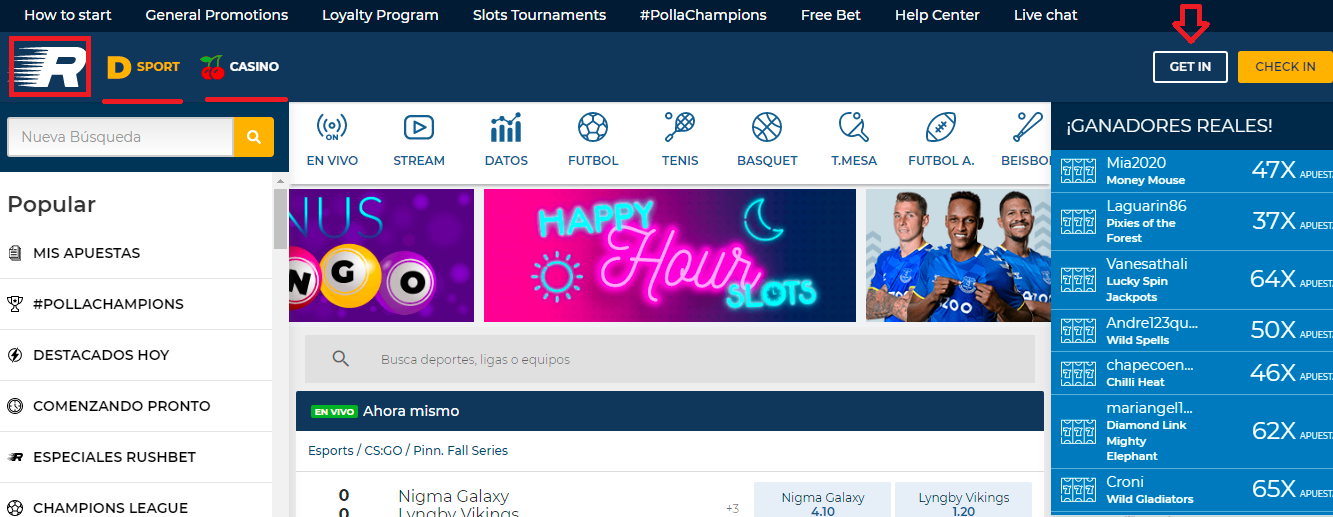Click the CS:GO breadcrumb link

(383, 451)
